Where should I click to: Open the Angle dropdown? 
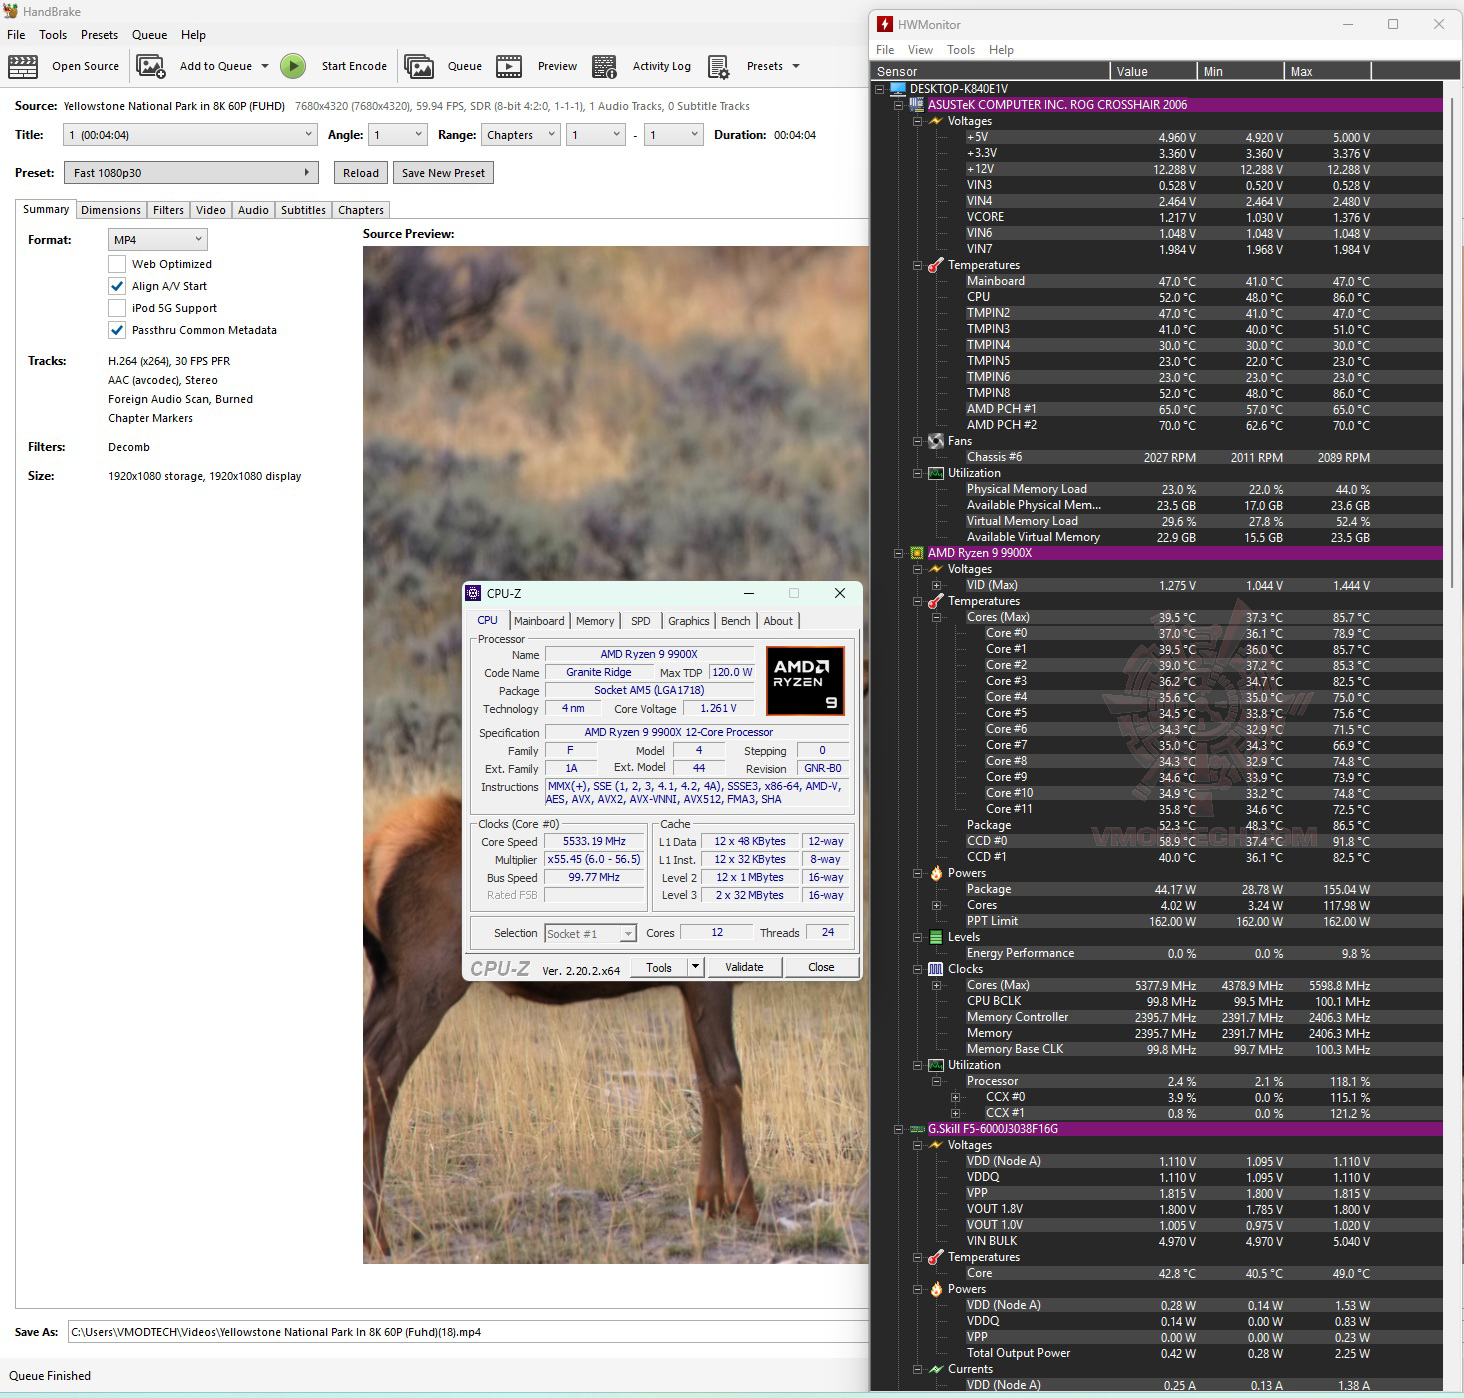(398, 135)
